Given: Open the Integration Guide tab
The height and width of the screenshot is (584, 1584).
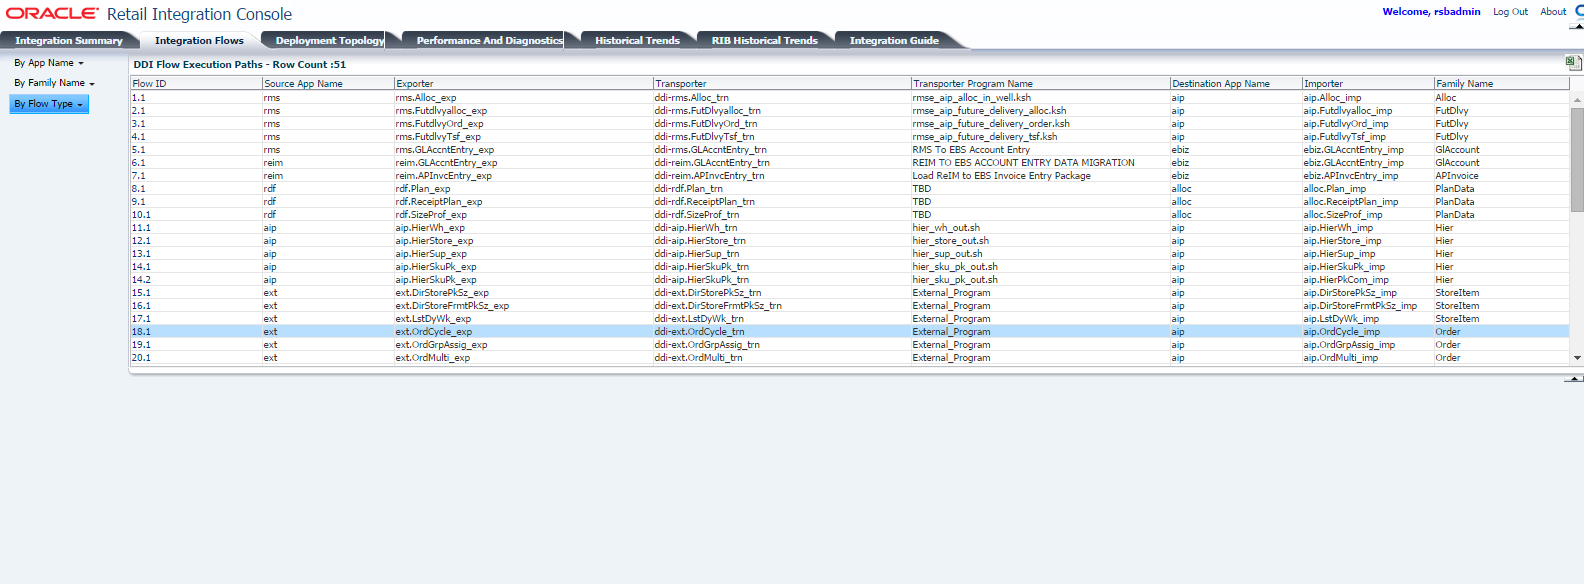Looking at the screenshot, I should [x=894, y=40].
